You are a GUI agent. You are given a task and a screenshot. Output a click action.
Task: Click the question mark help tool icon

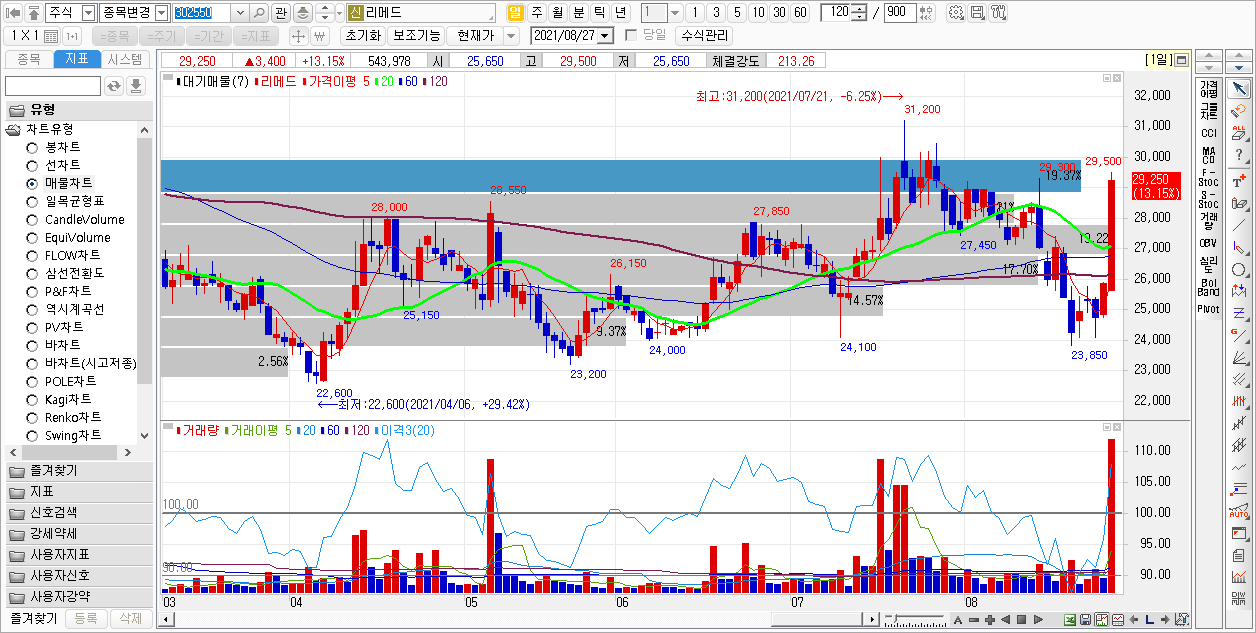[1239, 155]
